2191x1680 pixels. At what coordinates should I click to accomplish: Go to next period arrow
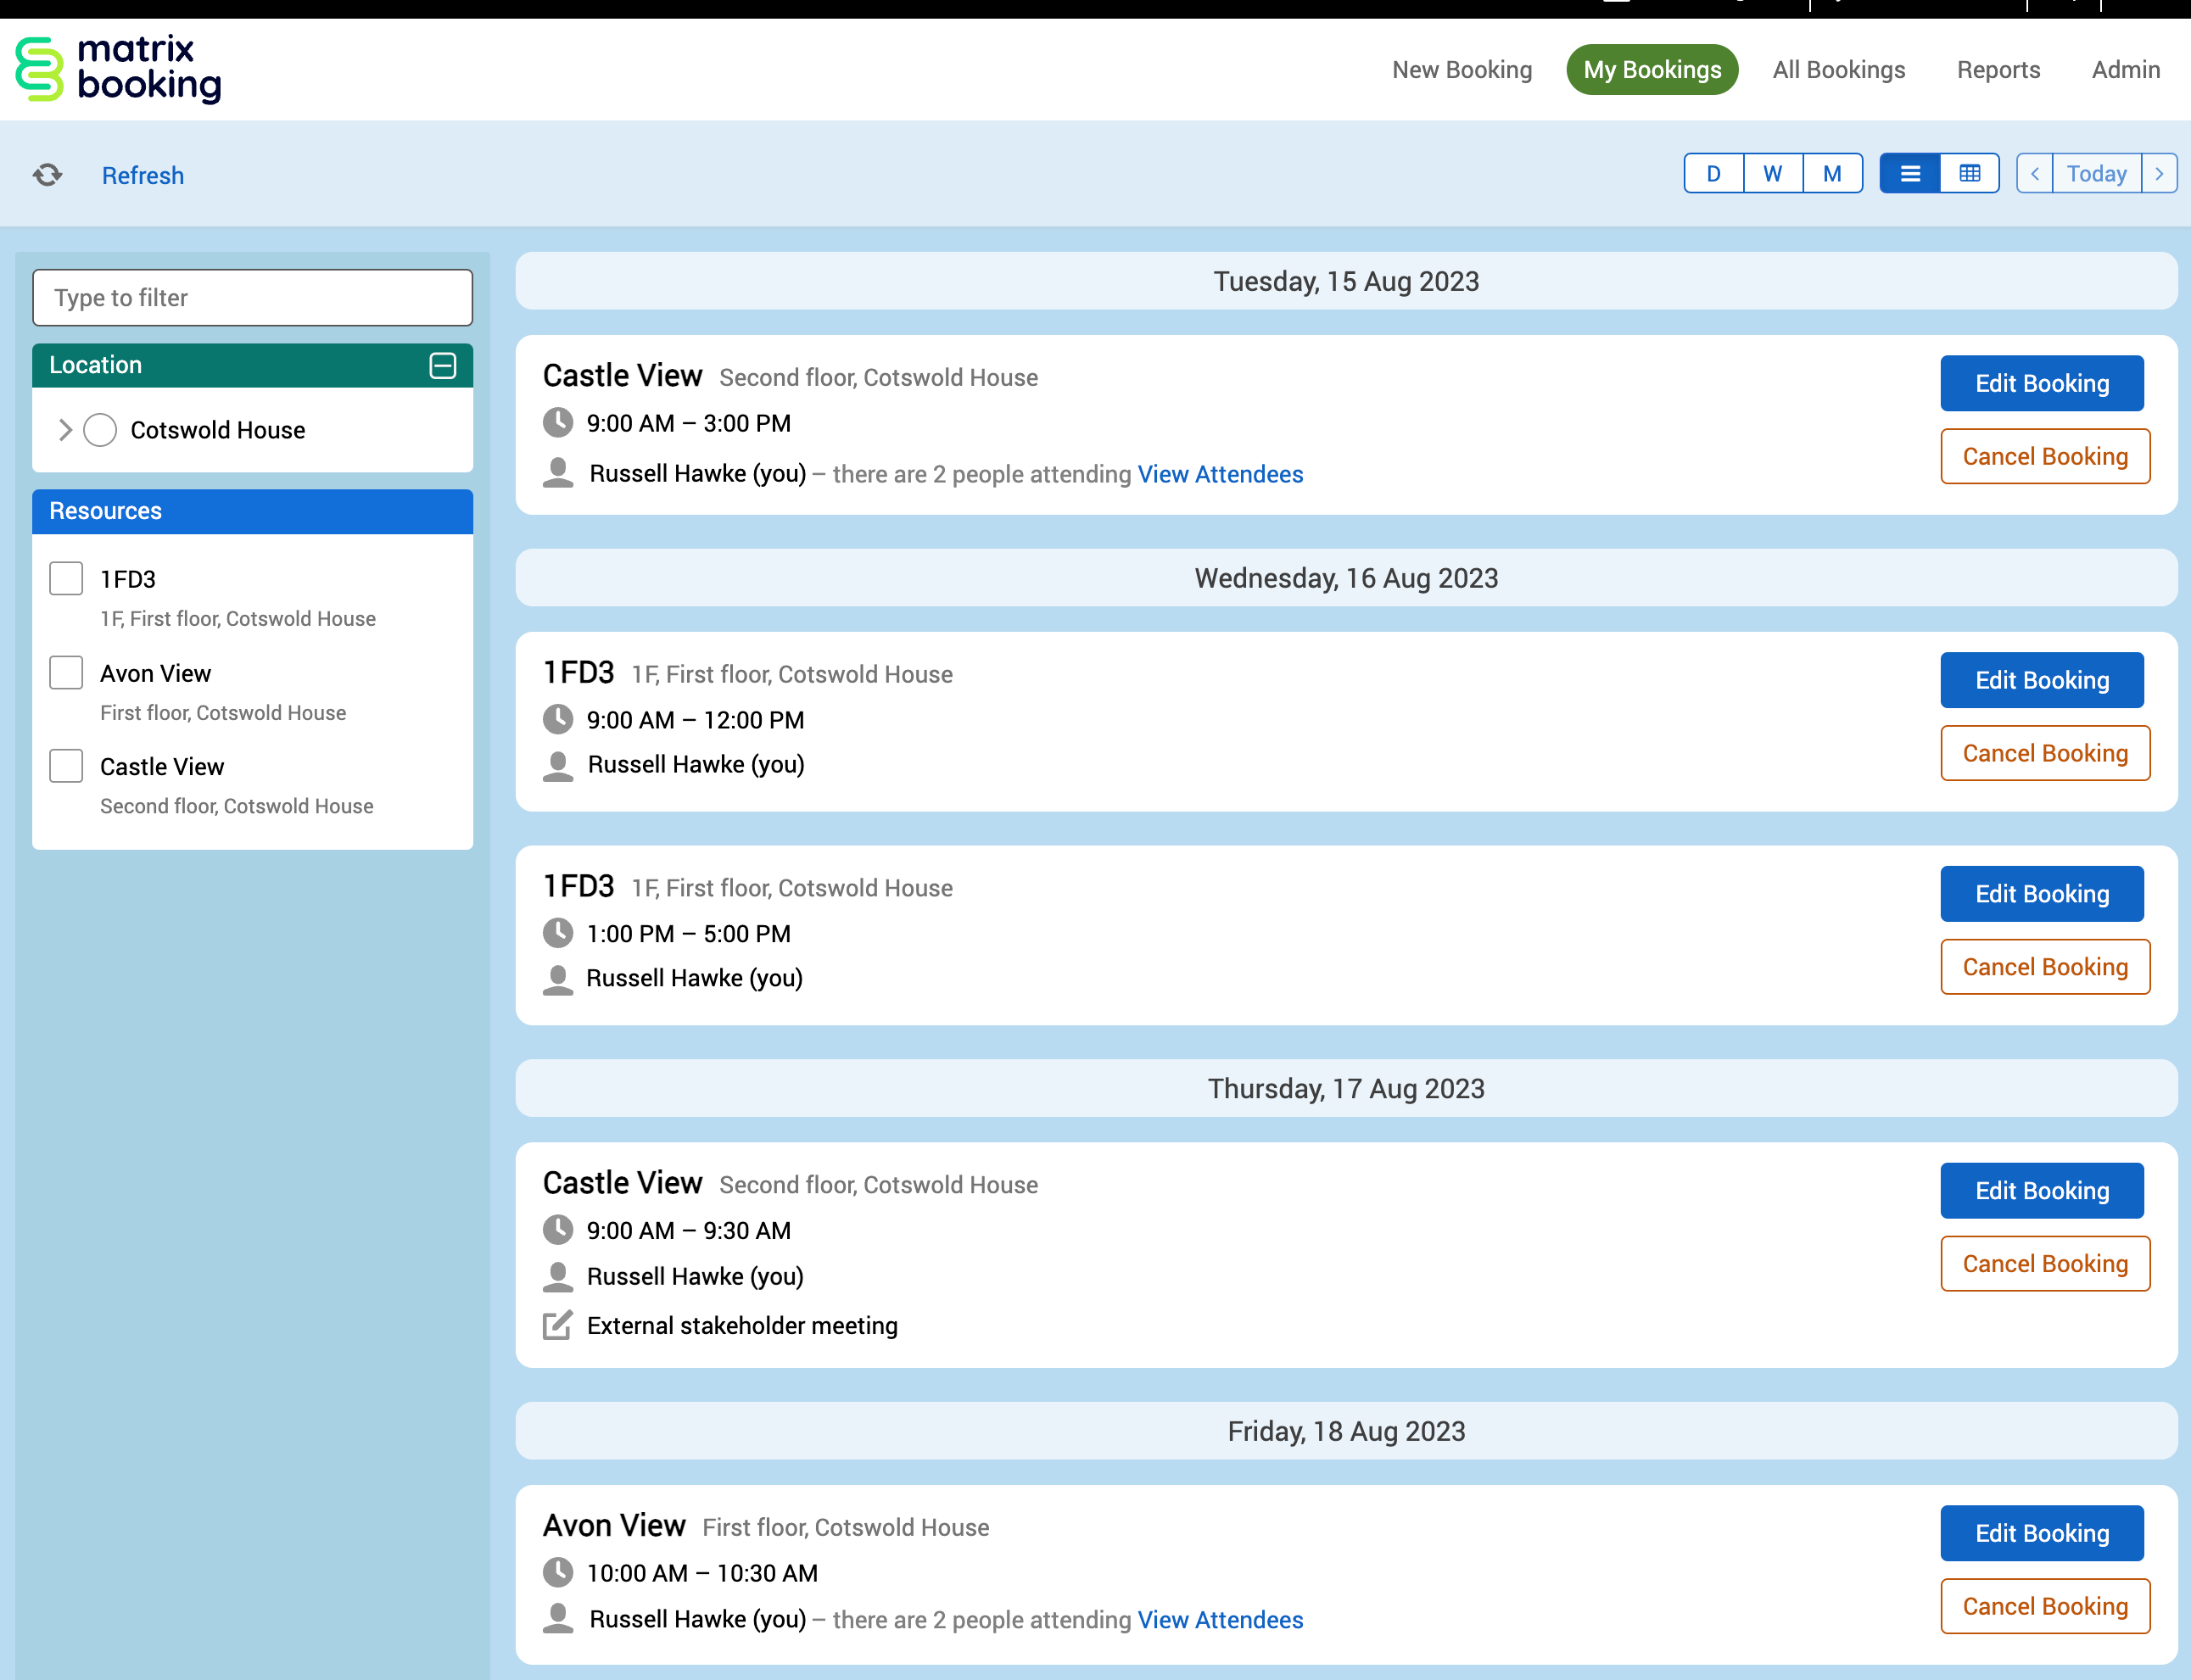click(2159, 174)
